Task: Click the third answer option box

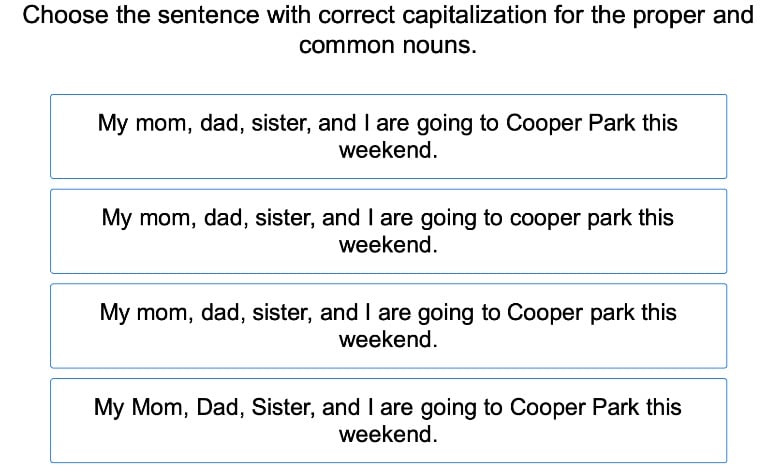Action: coord(388,326)
